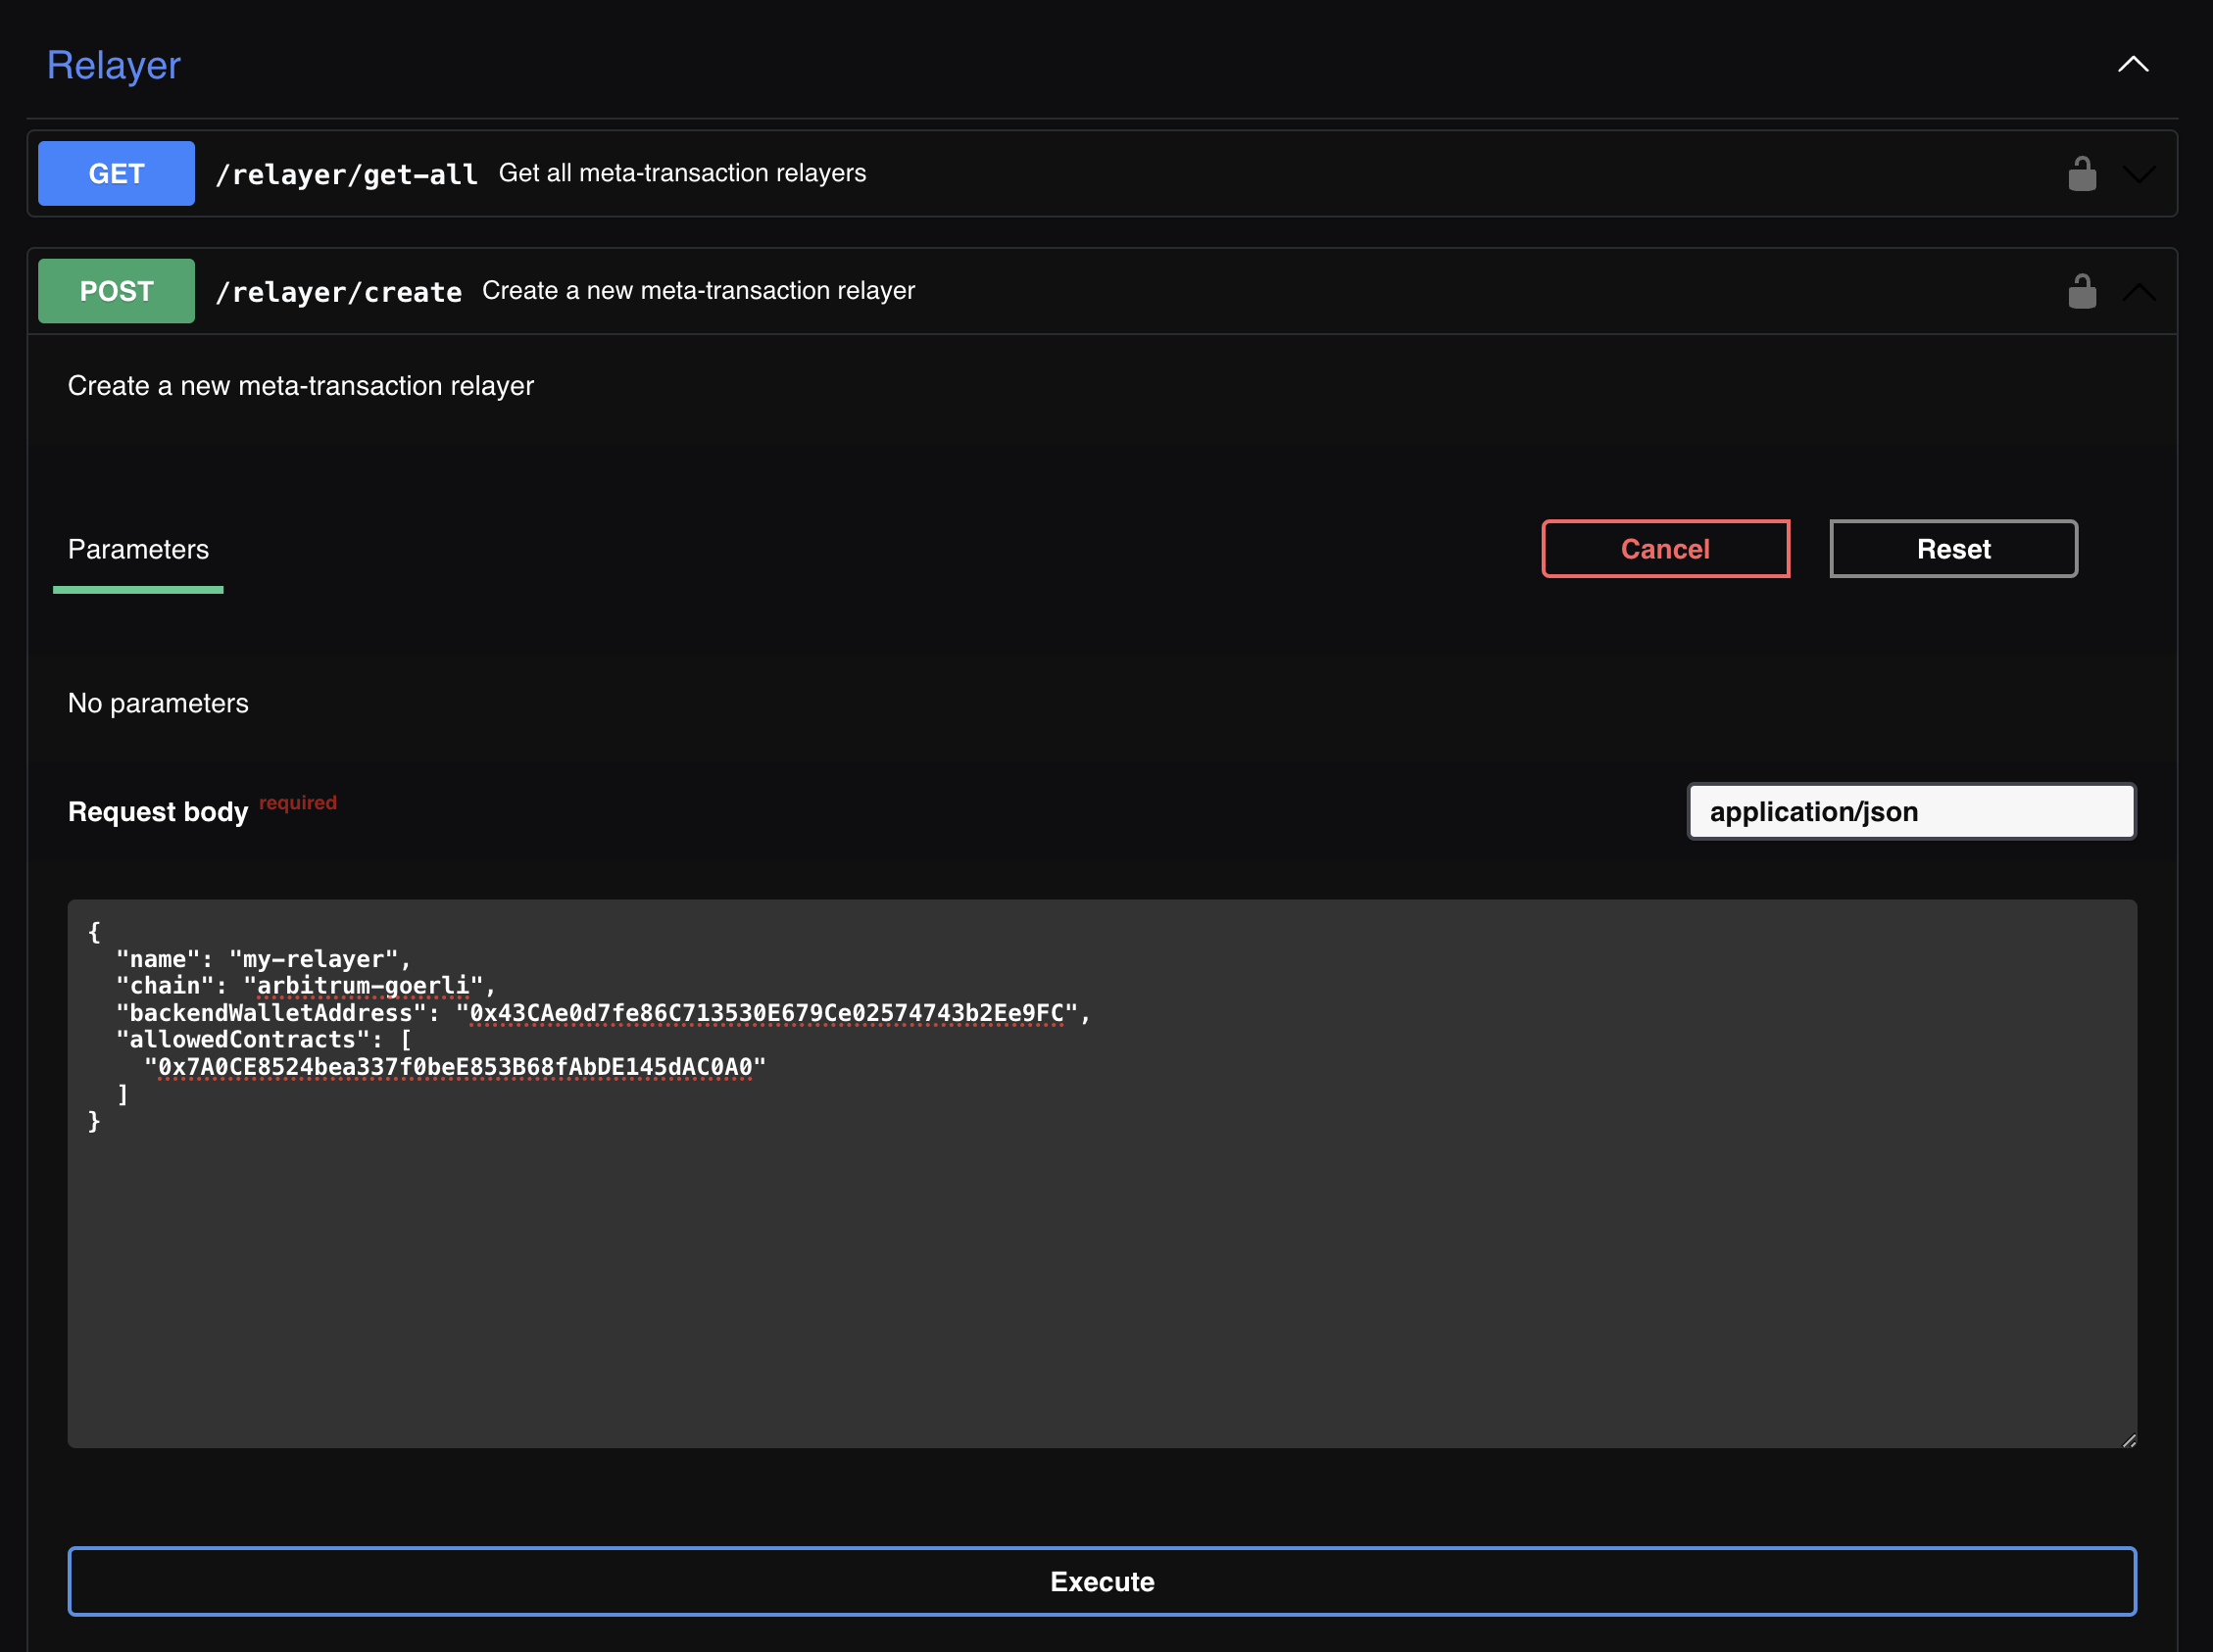The image size is (2213, 1652).
Task: Expand the GET /relayer/get-all endpoint chevron
Action: pos(2139,174)
